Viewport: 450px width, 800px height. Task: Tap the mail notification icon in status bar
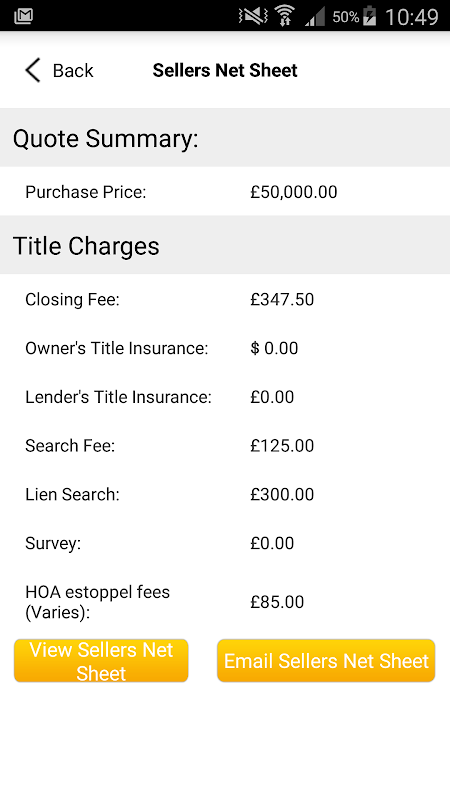[x=23, y=16]
